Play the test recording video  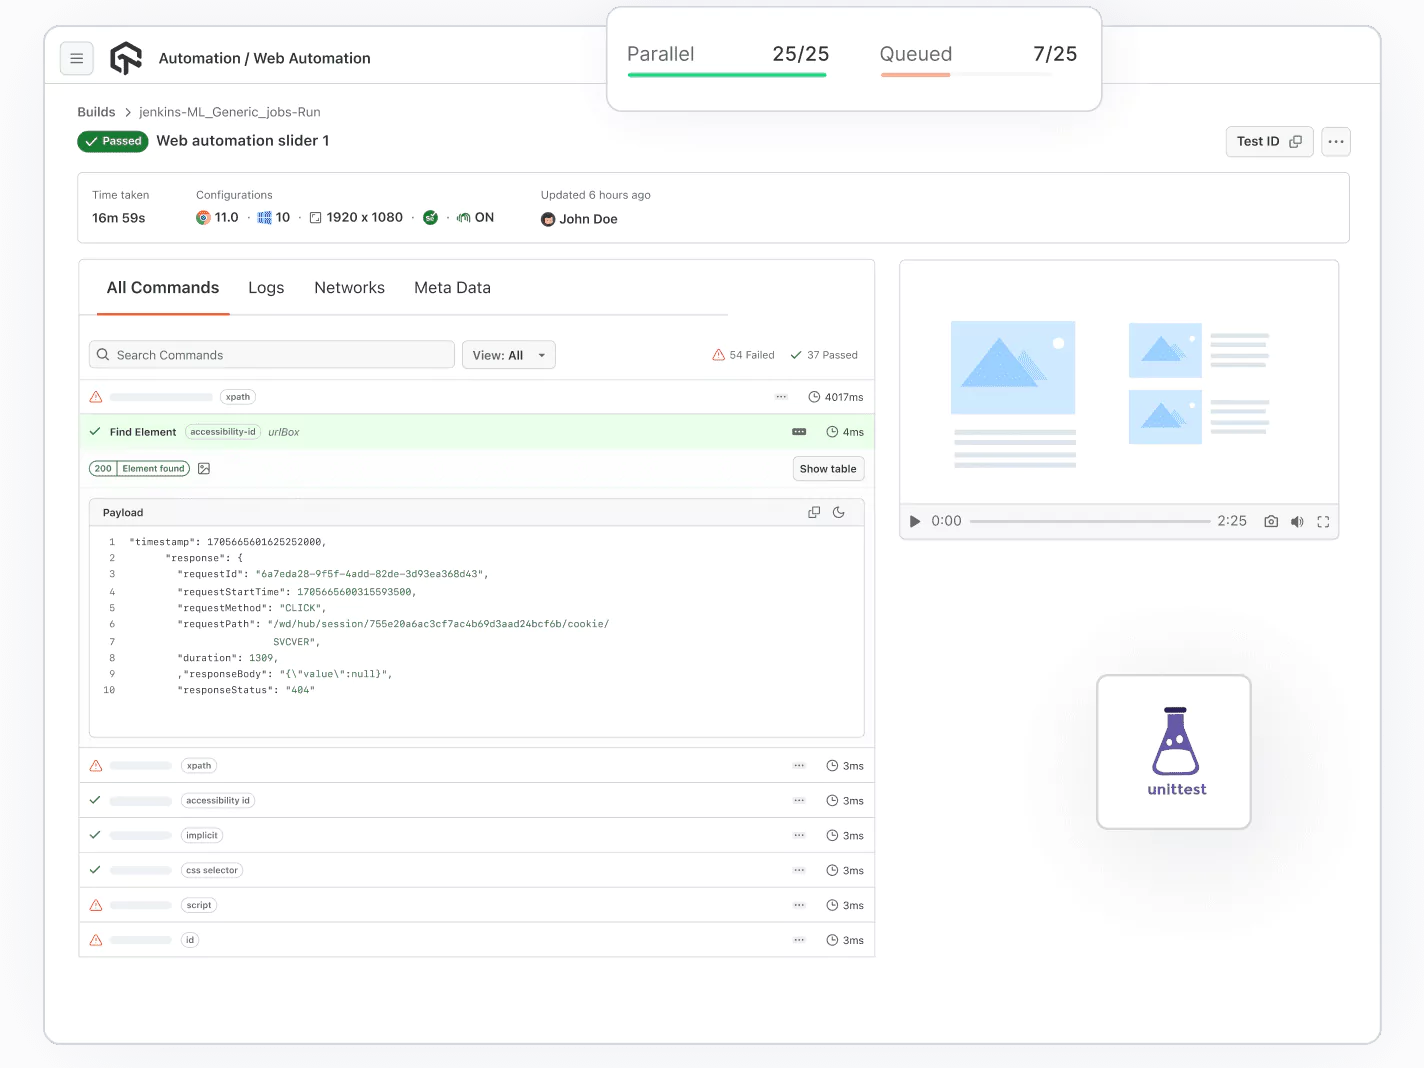tap(914, 521)
